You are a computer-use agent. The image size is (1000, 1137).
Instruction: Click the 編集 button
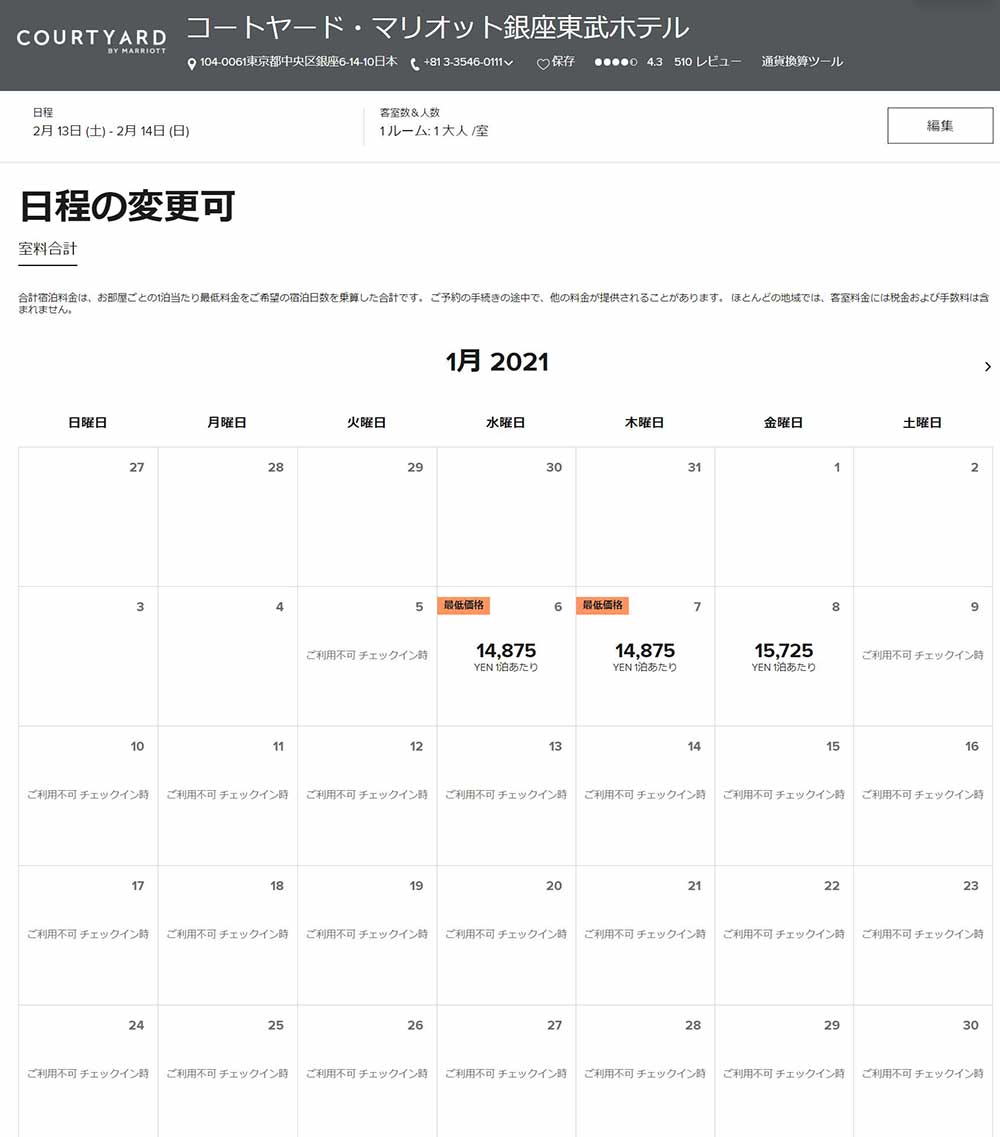pyautogui.click(x=940, y=125)
